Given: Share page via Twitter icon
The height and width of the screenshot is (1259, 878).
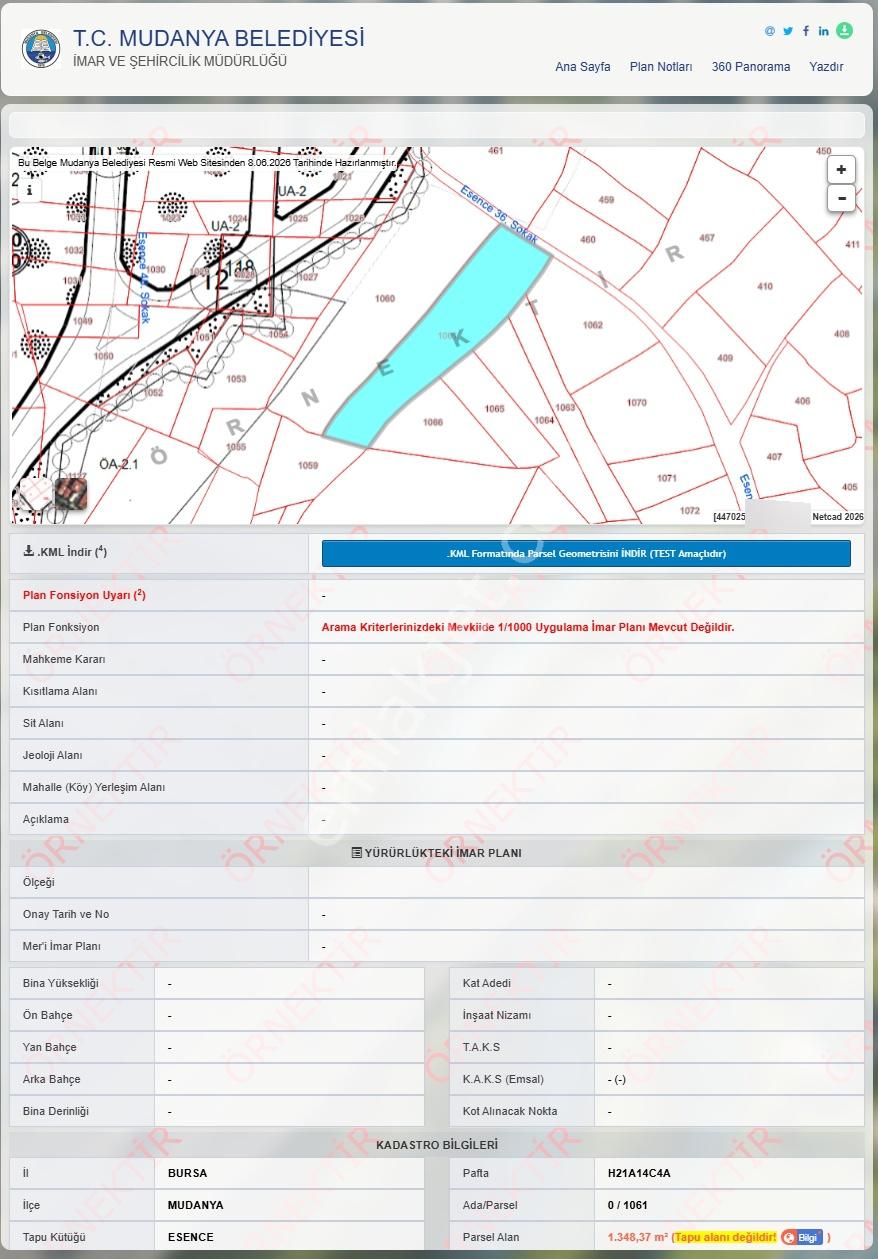Looking at the screenshot, I should click(788, 31).
